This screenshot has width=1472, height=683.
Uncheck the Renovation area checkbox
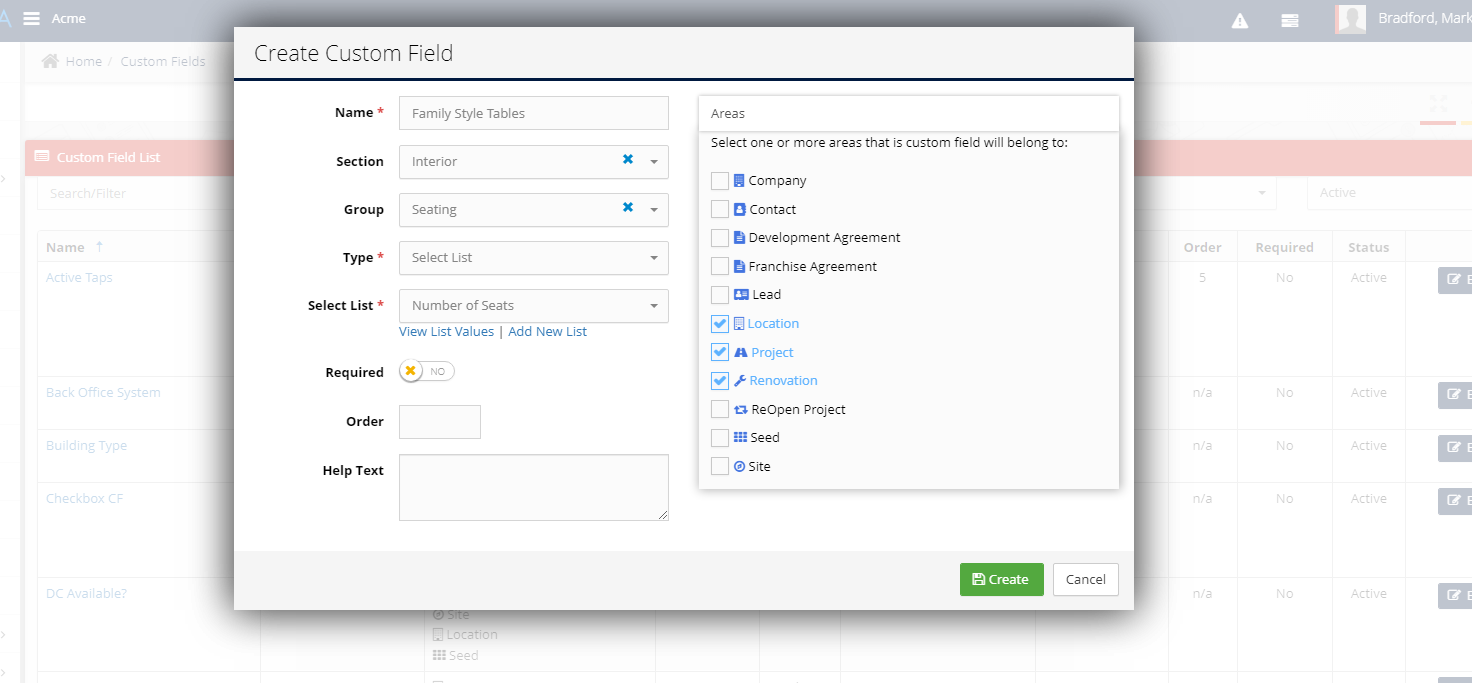pos(720,381)
